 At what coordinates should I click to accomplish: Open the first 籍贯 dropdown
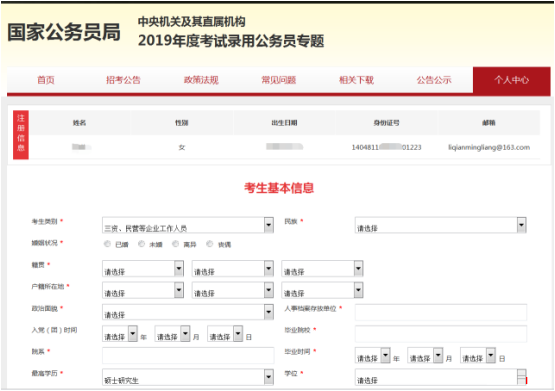point(143,269)
